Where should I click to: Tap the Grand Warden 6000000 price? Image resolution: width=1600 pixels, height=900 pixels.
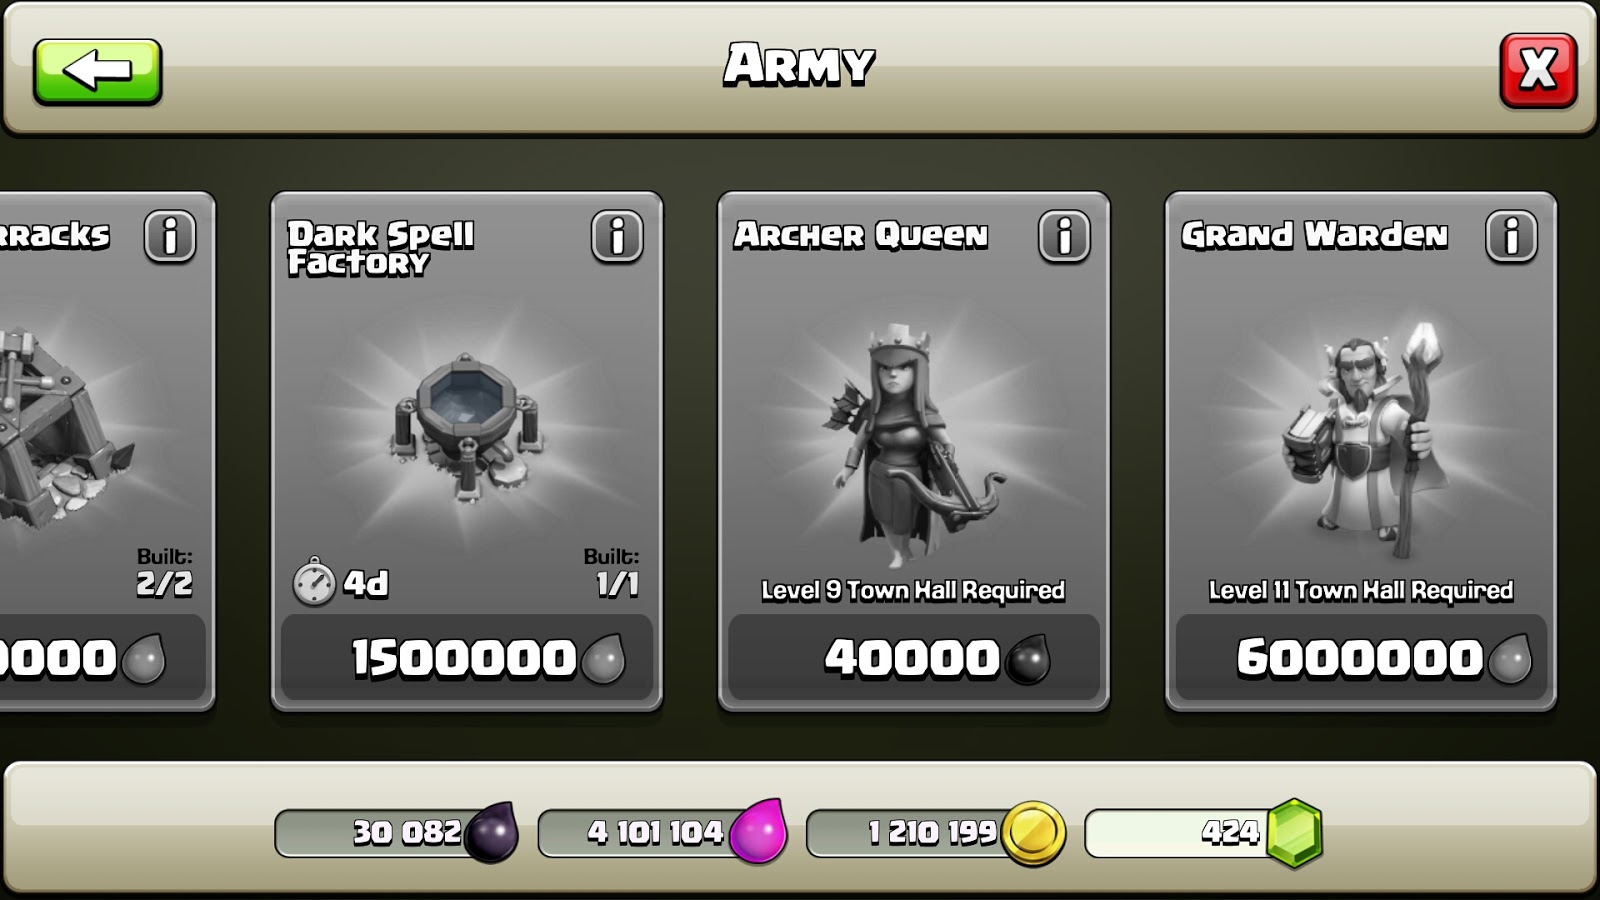tap(1361, 658)
